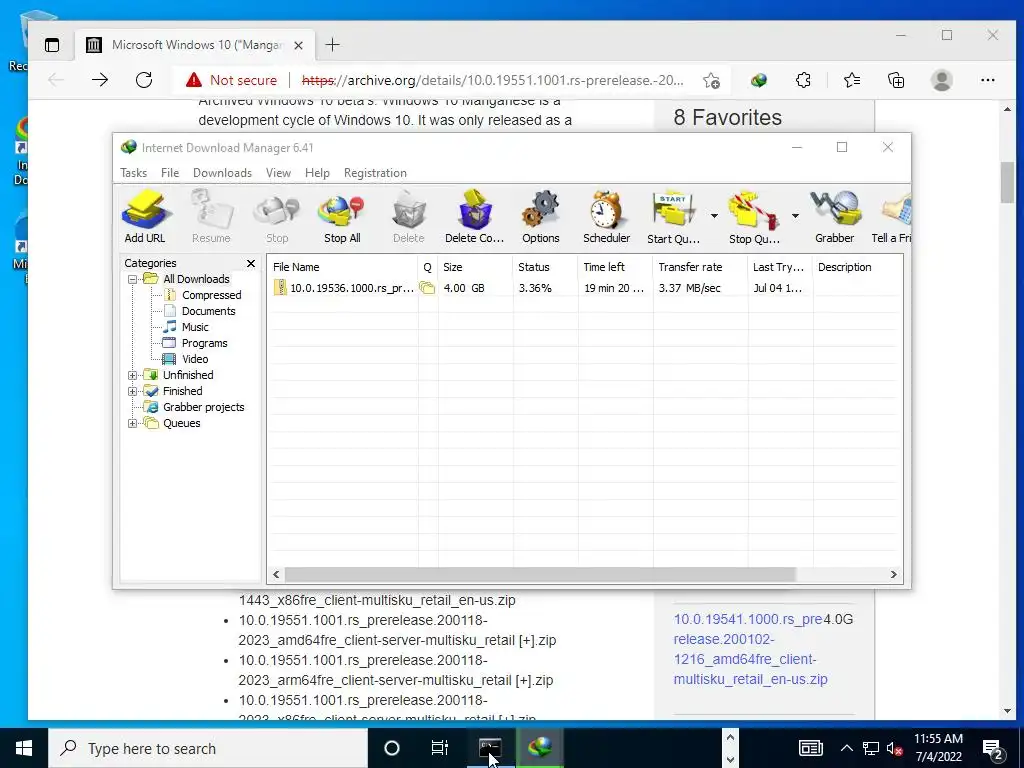1024x768 pixels.
Task: Add page to favorites star icon
Action: (712, 80)
